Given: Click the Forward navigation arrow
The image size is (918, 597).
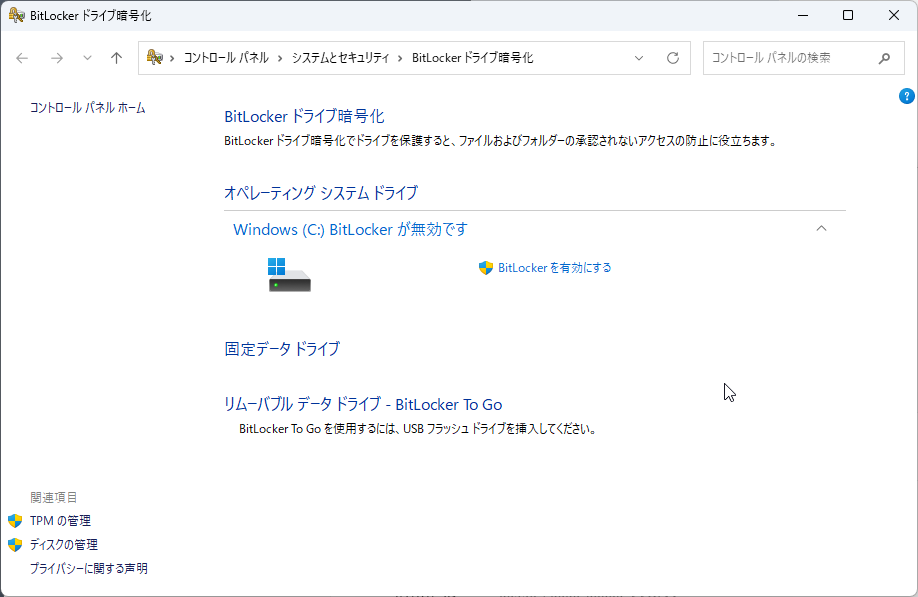Looking at the screenshot, I should click(57, 58).
